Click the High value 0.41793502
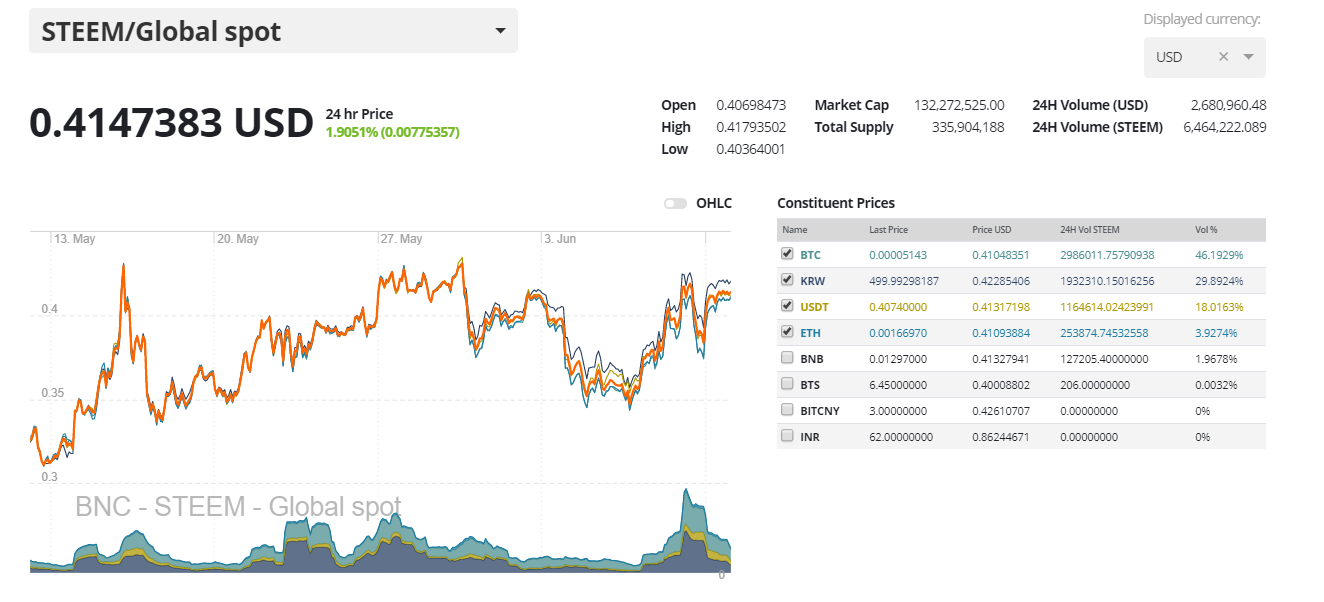 (751, 127)
